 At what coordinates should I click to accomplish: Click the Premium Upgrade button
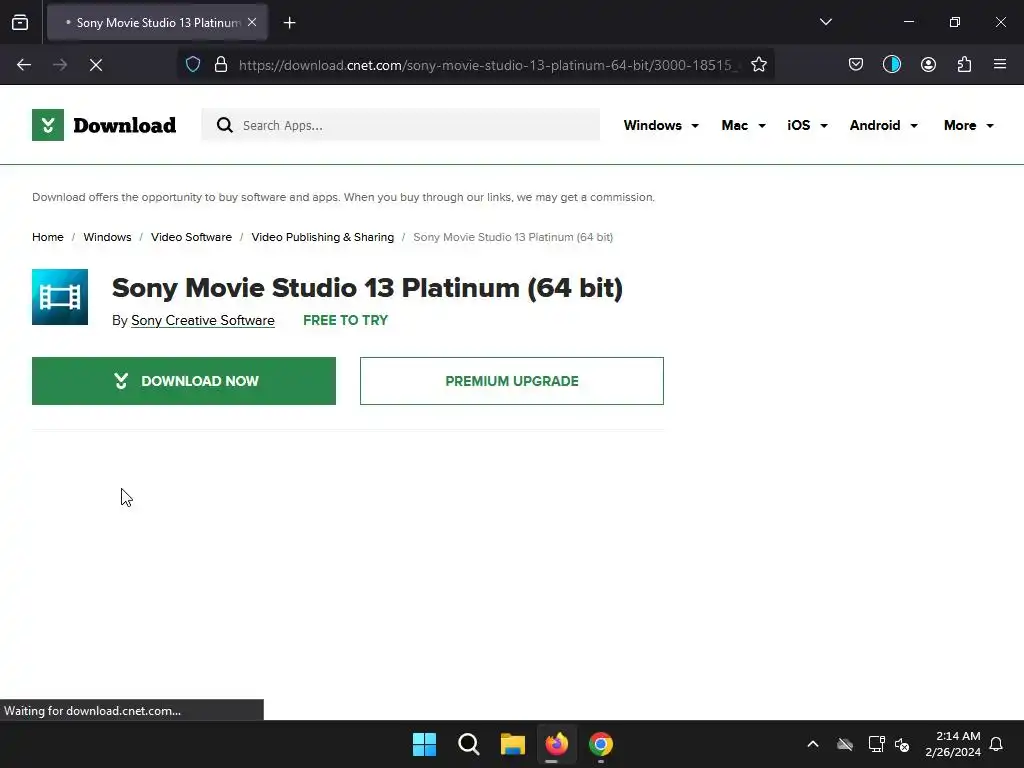click(511, 381)
